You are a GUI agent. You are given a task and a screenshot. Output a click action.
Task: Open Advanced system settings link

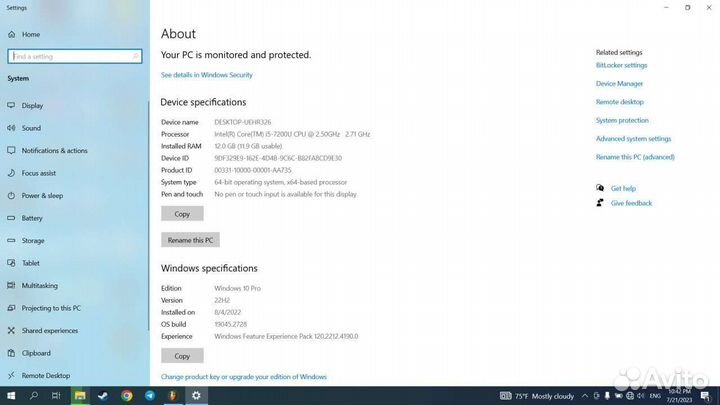click(634, 139)
